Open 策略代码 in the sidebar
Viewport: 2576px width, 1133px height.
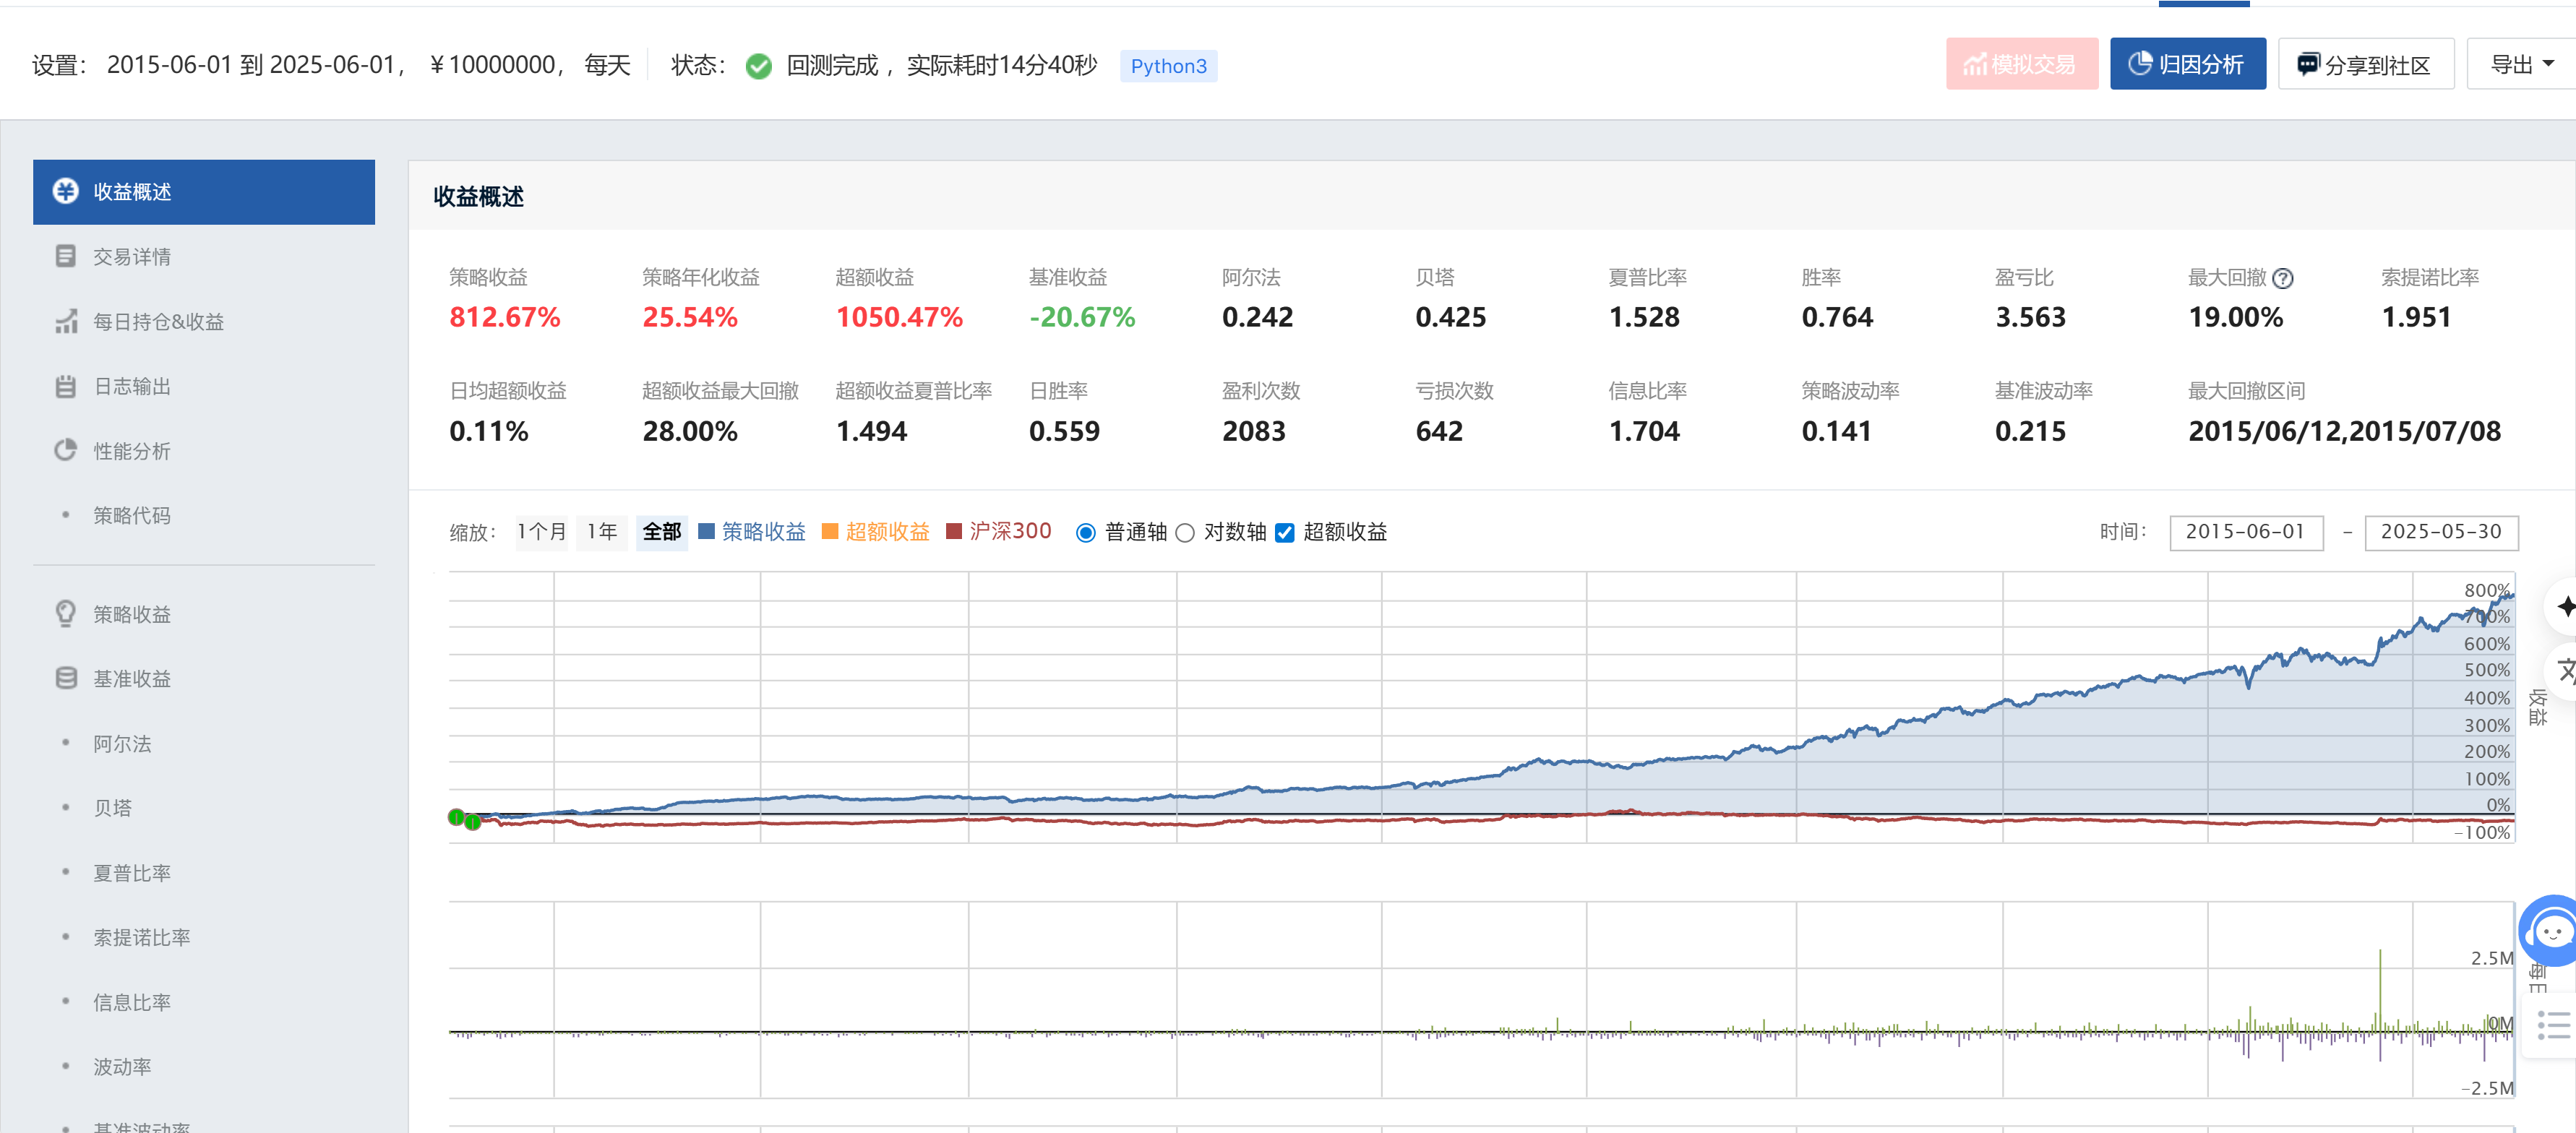[x=204, y=515]
